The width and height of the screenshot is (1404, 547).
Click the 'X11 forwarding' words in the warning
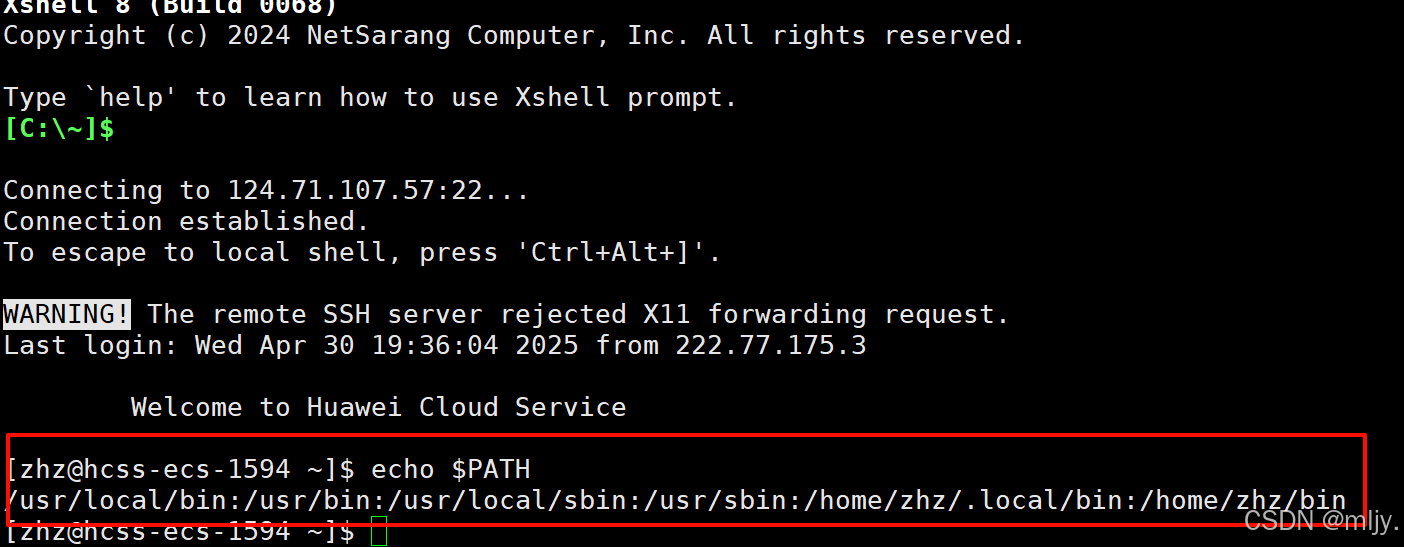click(x=755, y=314)
